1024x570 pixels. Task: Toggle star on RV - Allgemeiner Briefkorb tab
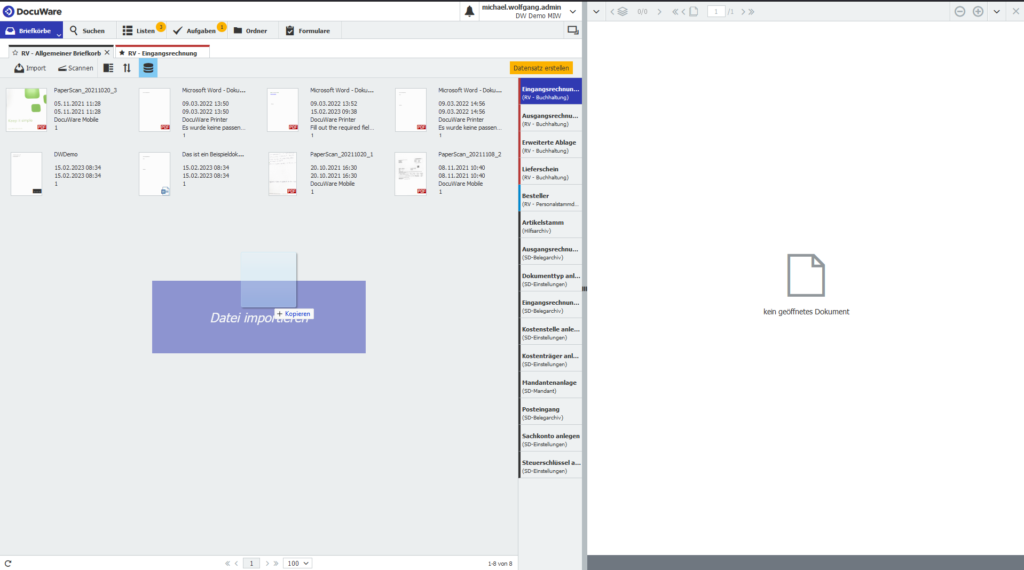point(14,52)
